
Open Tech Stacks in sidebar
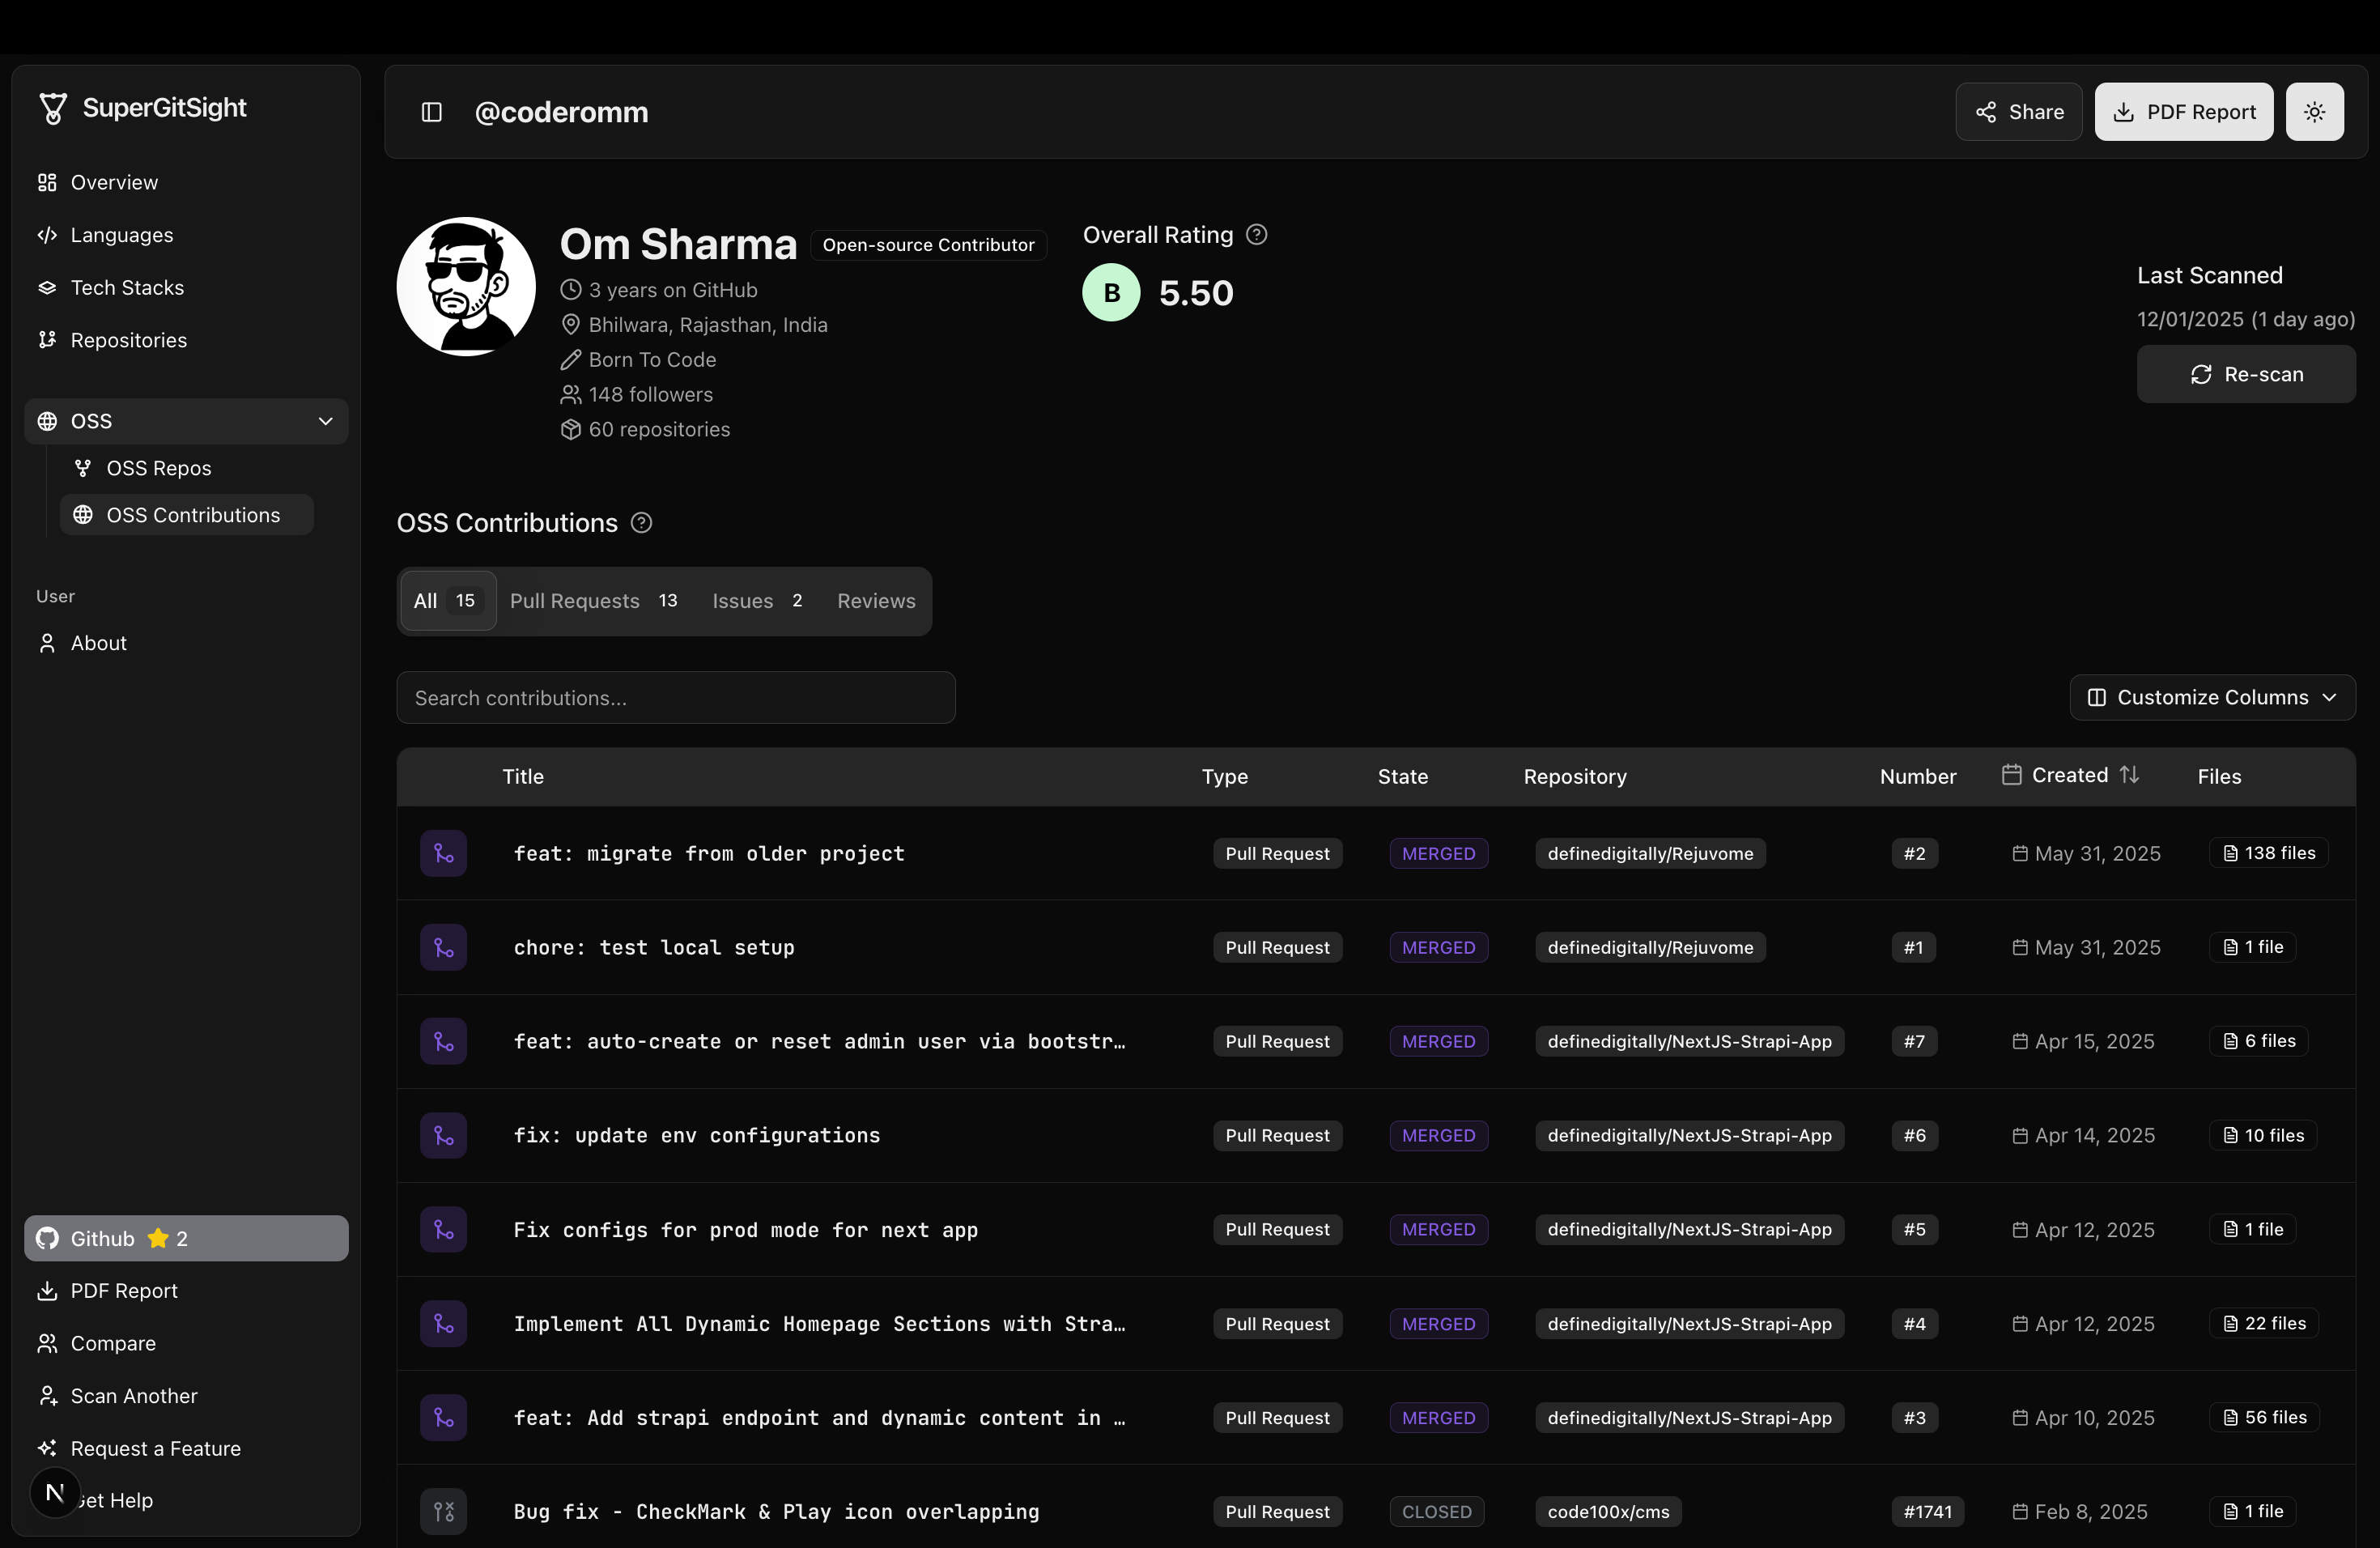(127, 288)
